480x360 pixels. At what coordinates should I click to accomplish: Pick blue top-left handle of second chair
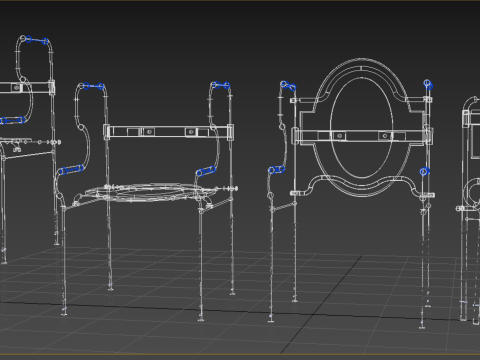click(x=94, y=87)
